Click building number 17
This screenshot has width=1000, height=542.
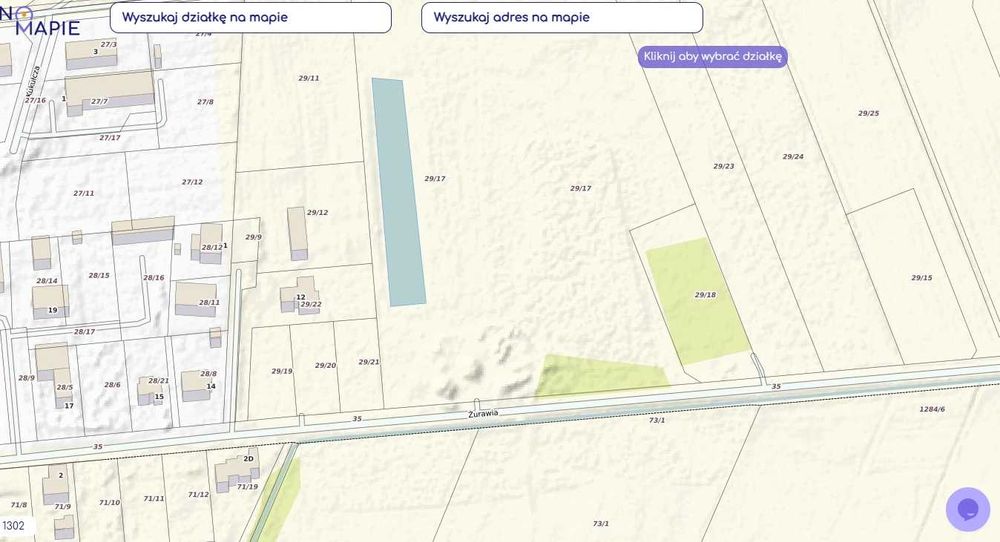coord(69,406)
